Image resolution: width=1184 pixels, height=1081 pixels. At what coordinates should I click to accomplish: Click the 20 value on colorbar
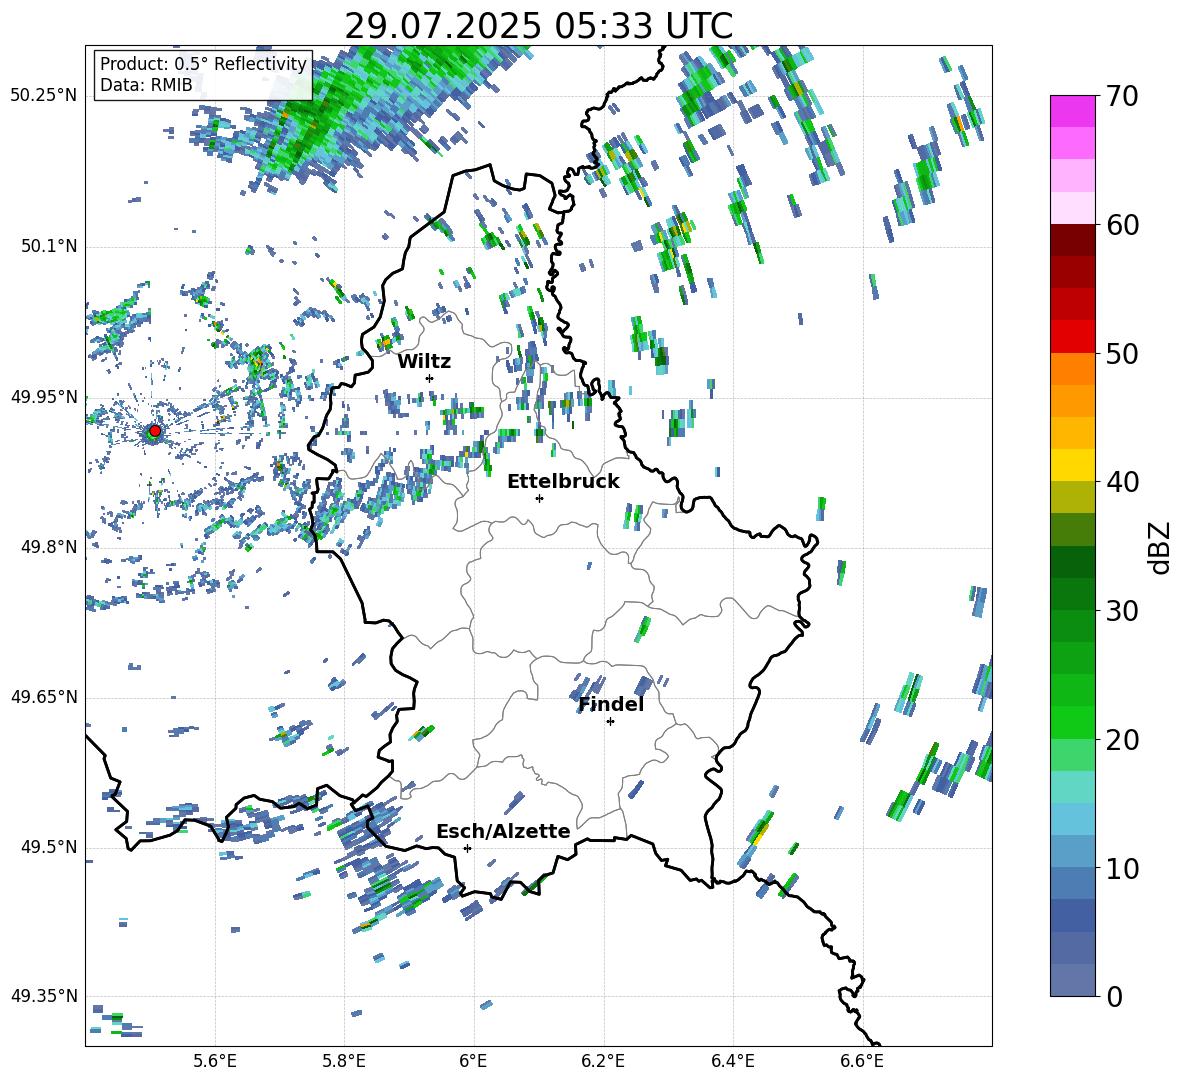1122,740
